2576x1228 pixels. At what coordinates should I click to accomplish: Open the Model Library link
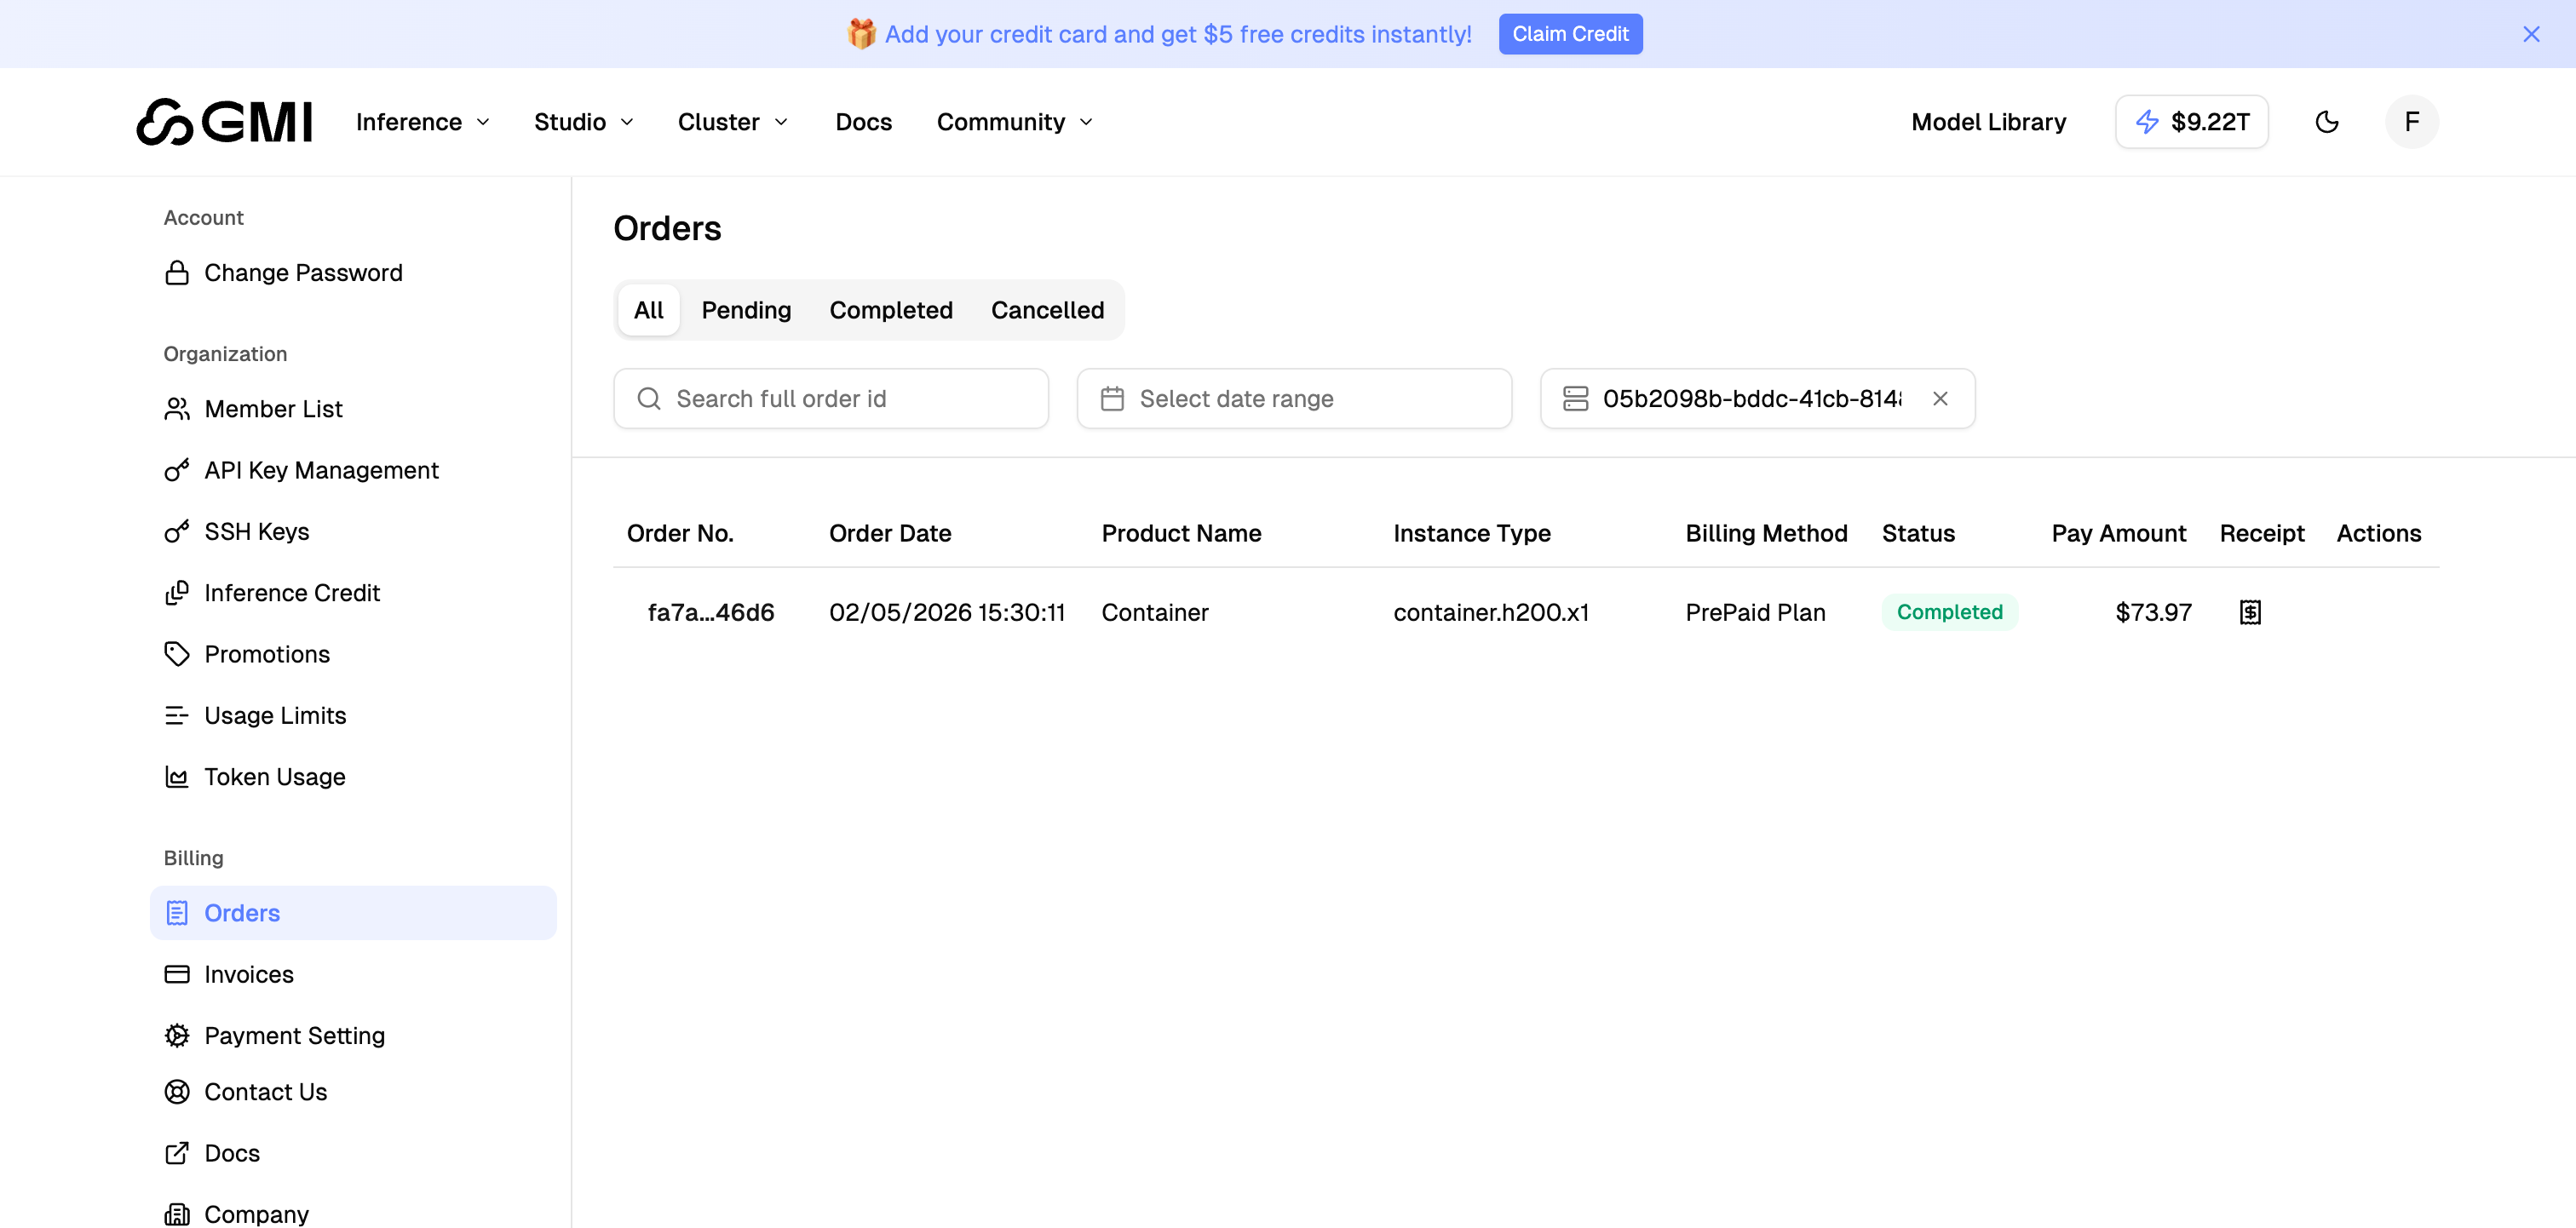click(1988, 121)
